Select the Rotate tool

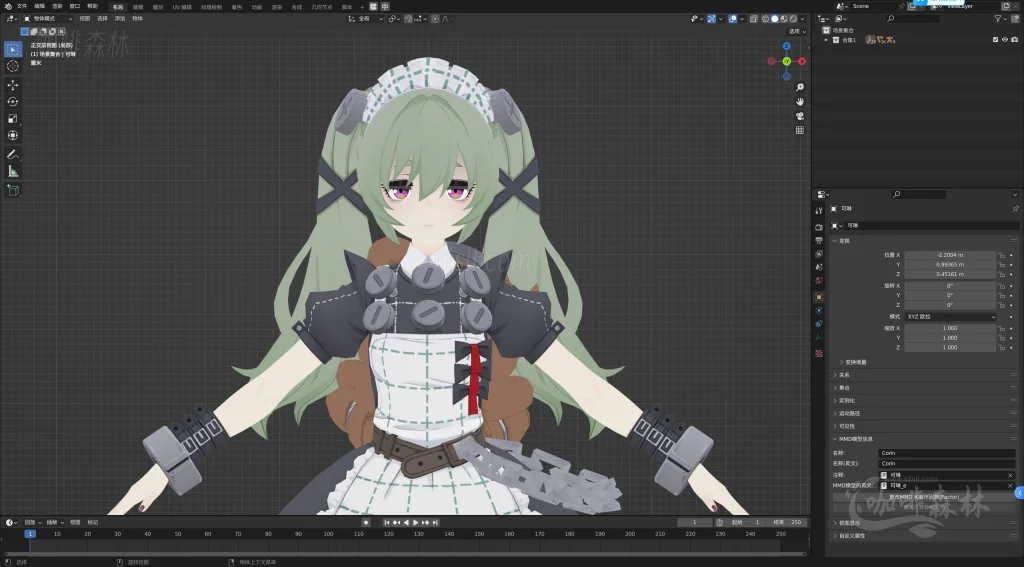click(x=12, y=102)
